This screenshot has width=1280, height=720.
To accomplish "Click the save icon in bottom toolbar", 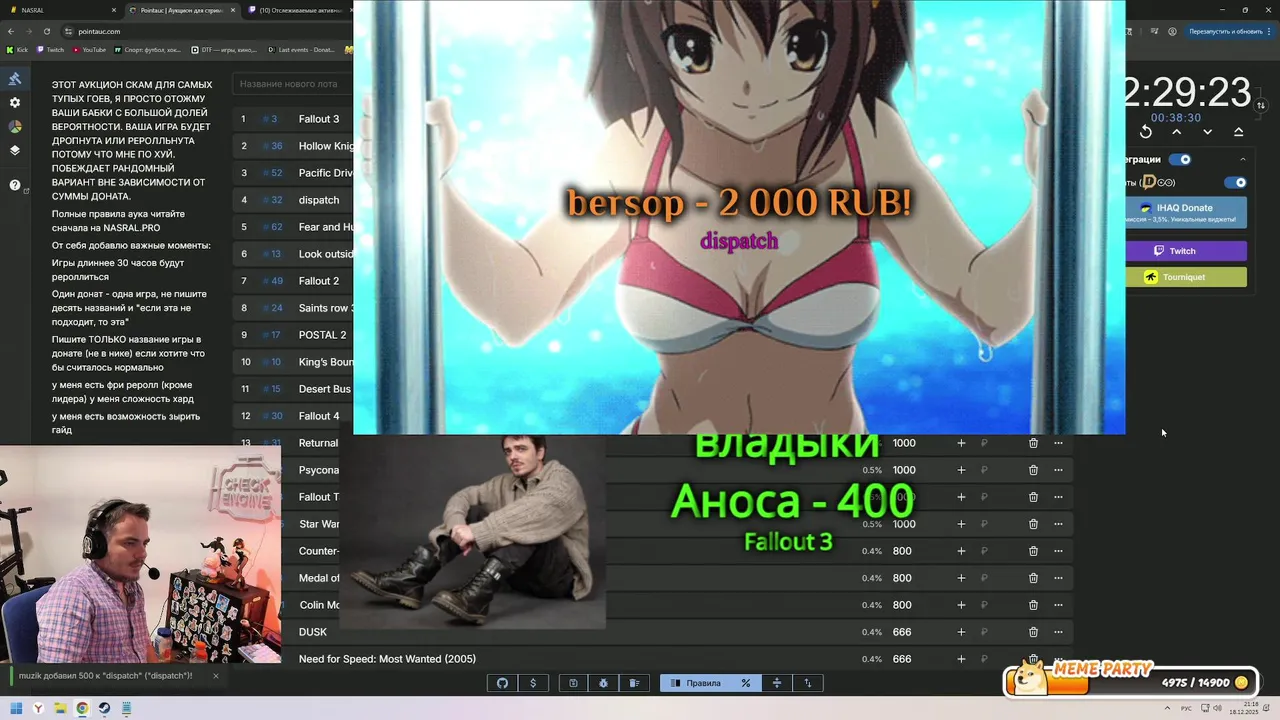I will 573,683.
